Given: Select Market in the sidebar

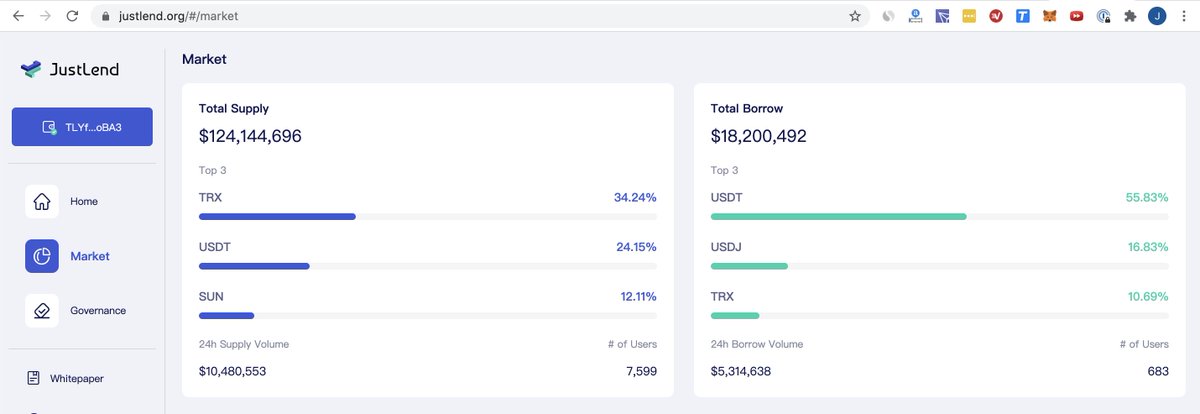Looking at the screenshot, I should pyautogui.click(x=90, y=257).
